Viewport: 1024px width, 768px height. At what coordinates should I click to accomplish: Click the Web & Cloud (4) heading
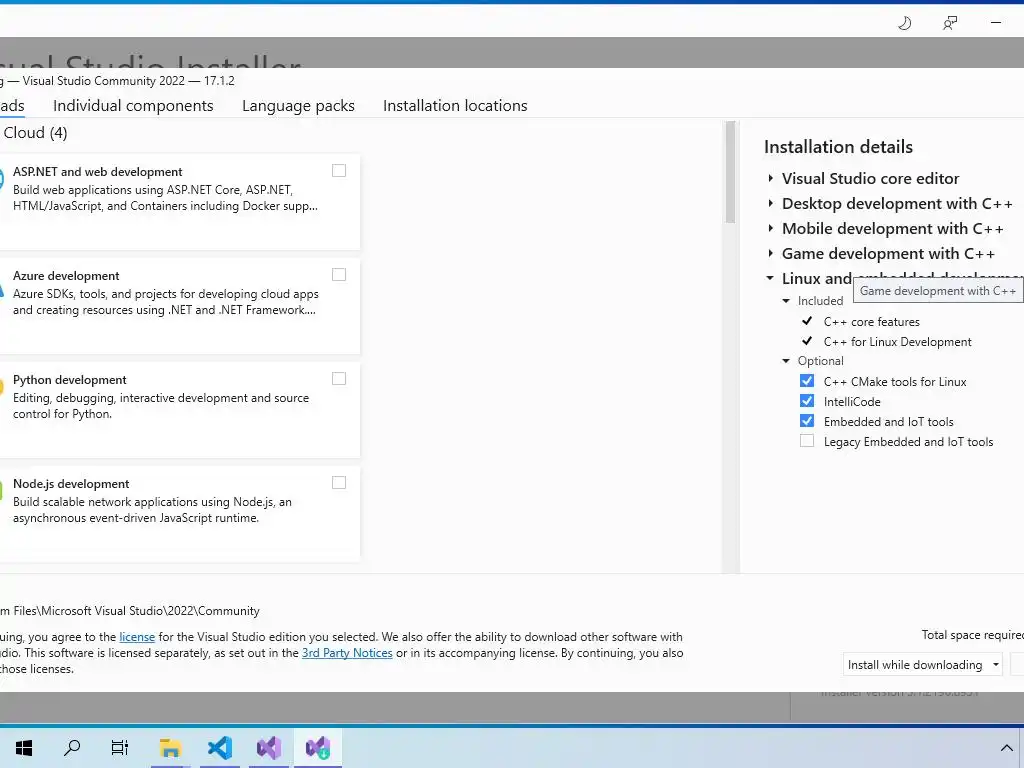click(x=34, y=133)
